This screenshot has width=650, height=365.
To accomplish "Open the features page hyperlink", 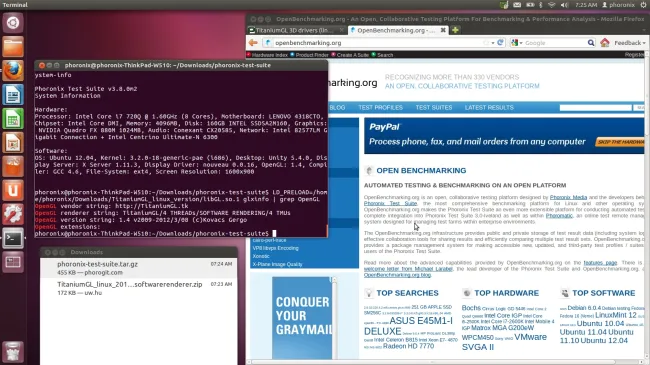I will click(x=600, y=263).
